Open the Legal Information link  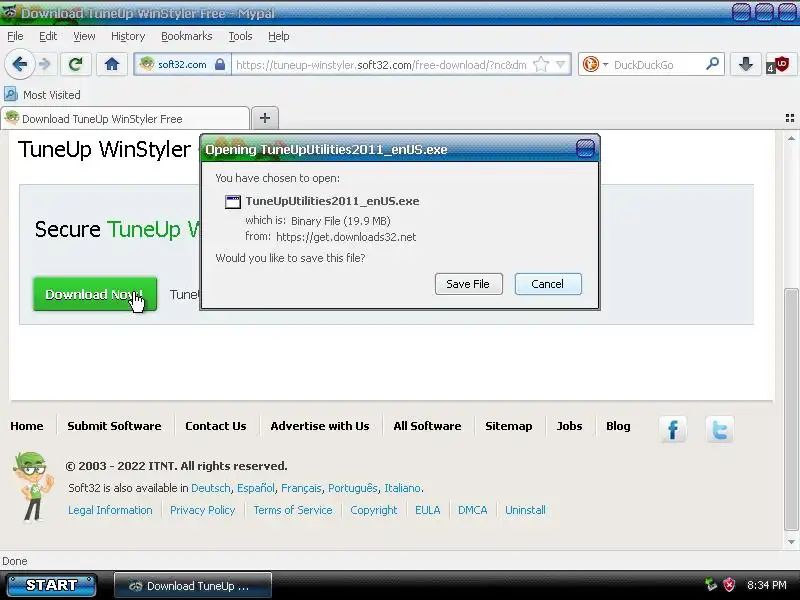click(110, 510)
